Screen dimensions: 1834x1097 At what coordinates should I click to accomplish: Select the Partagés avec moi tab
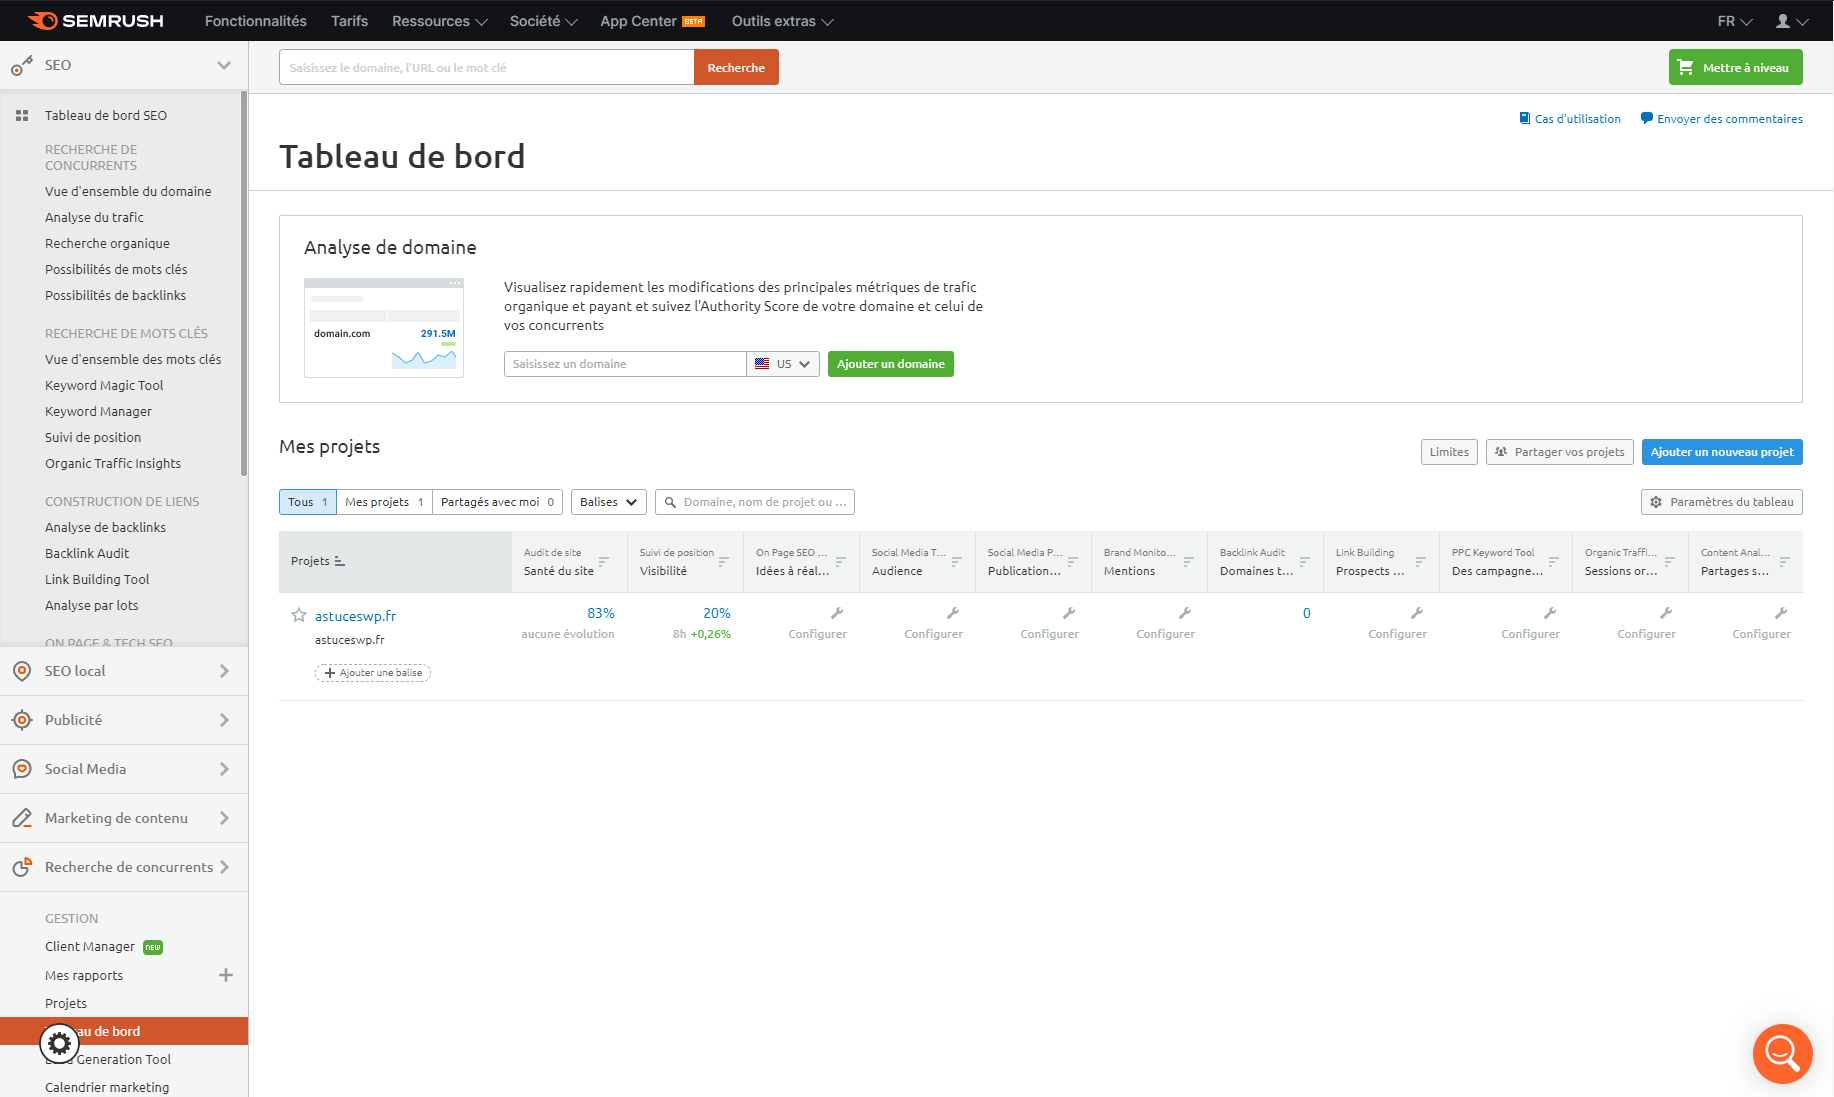[x=497, y=502]
